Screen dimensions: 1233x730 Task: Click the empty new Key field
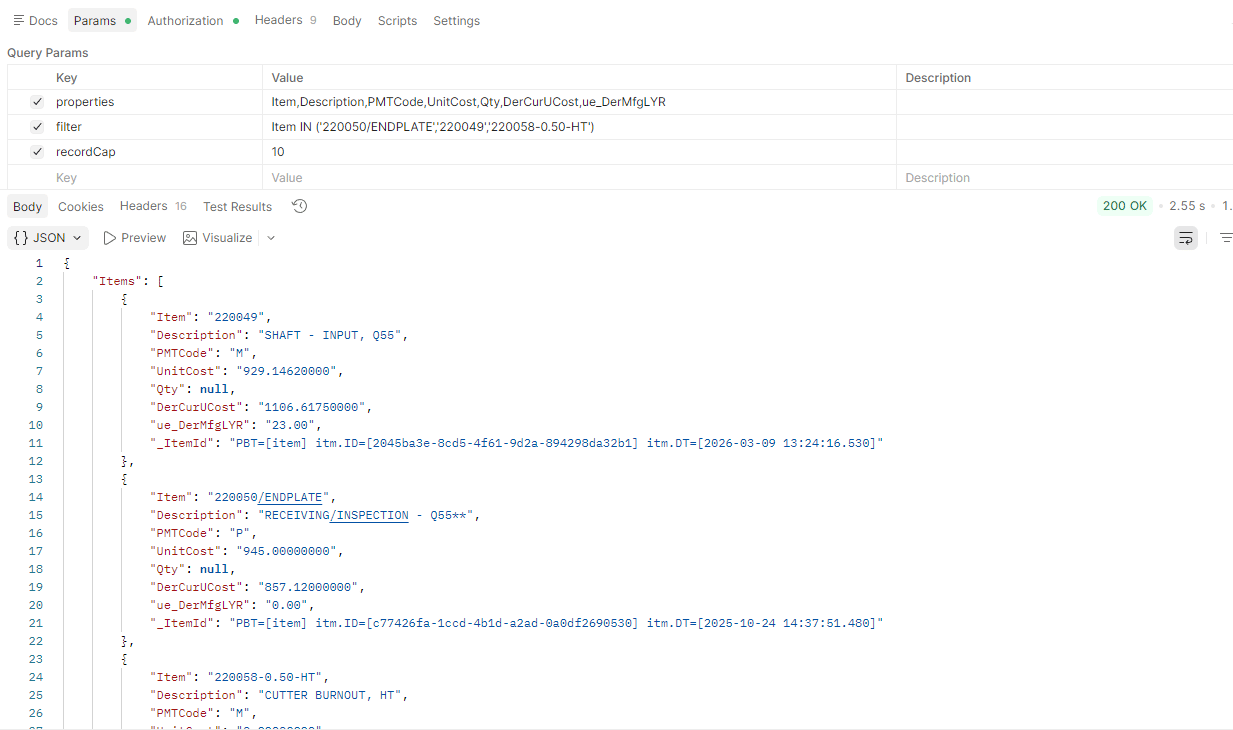pos(157,177)
